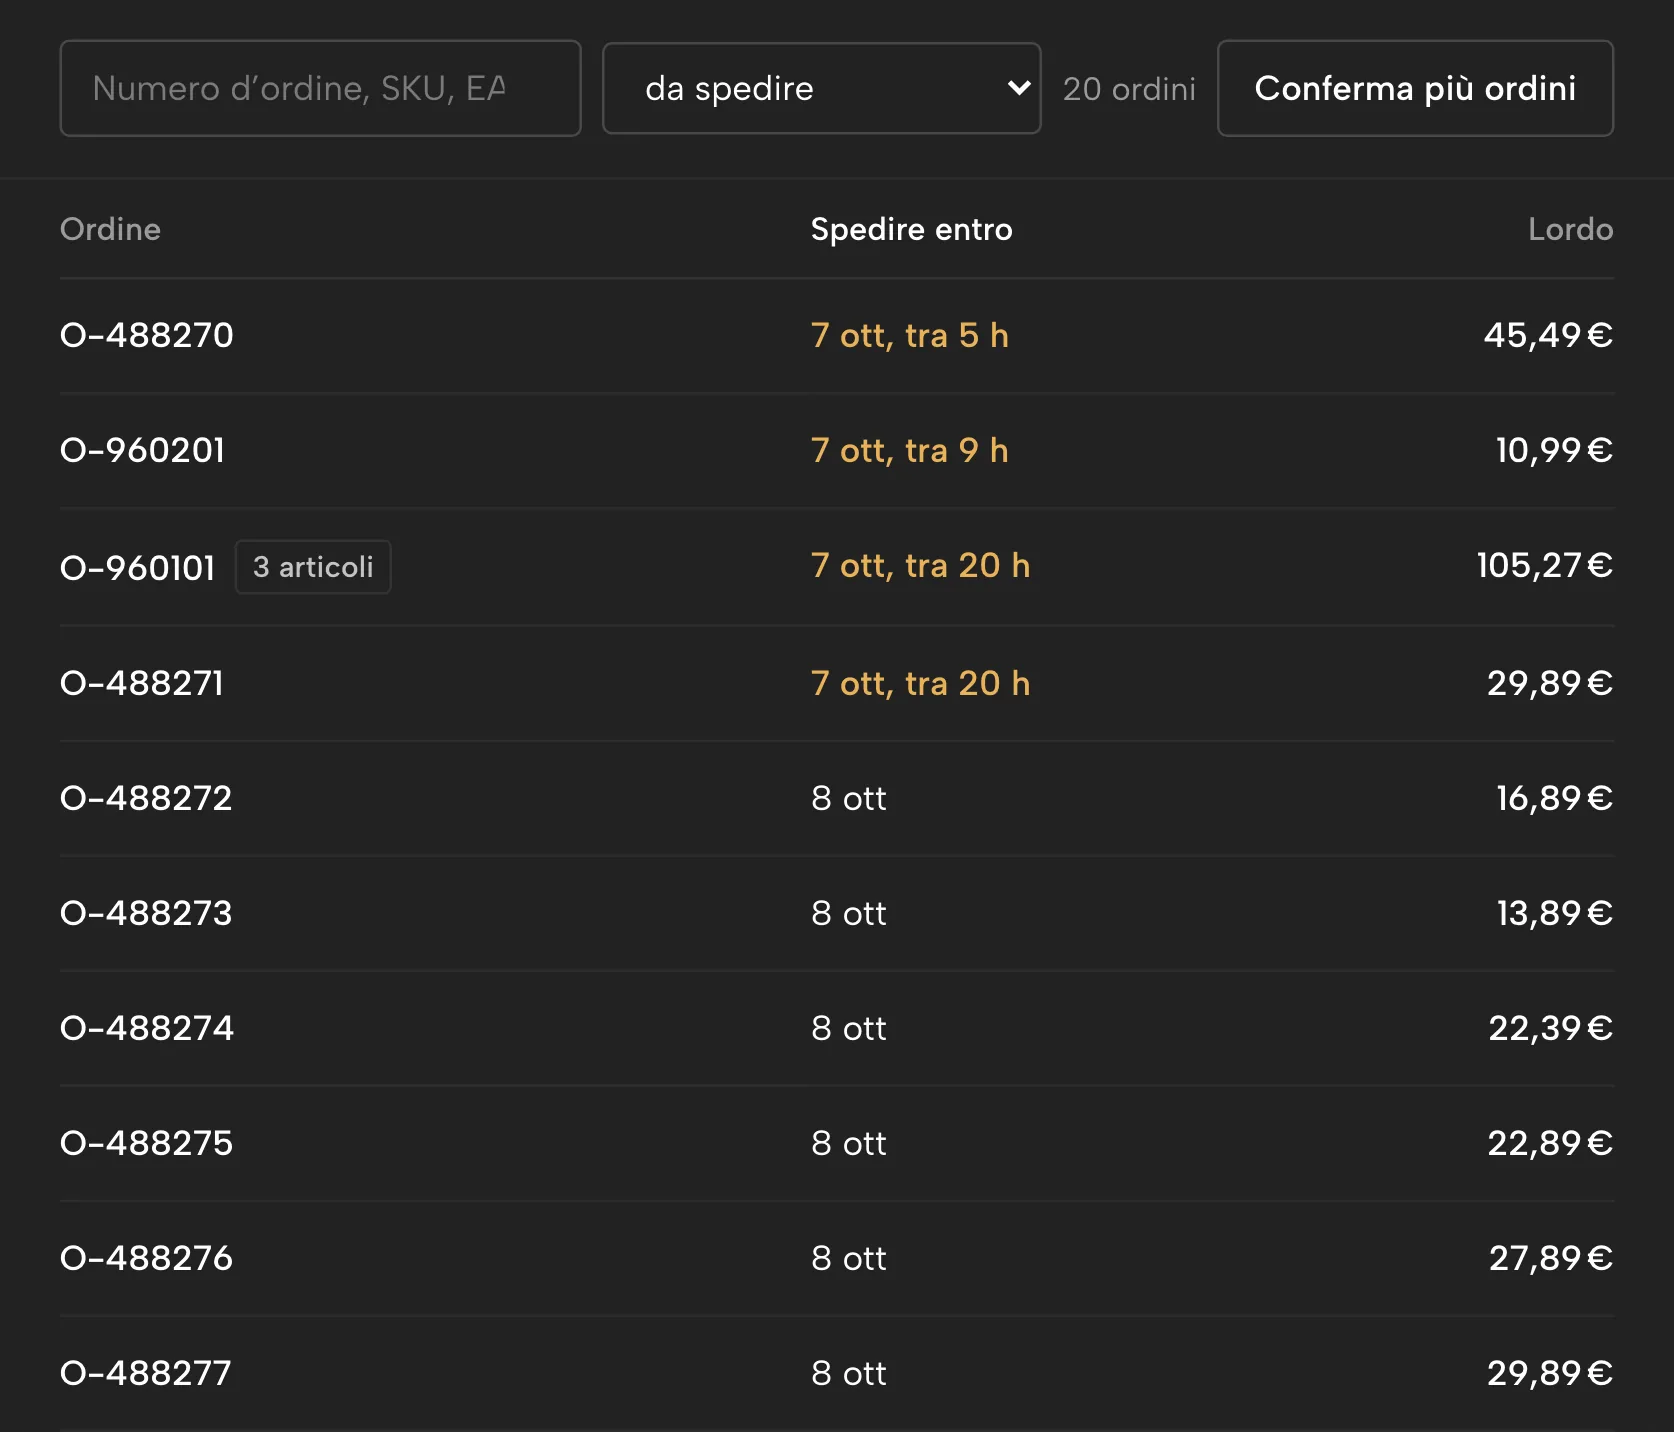
Task: Click the 27,89 € gross amount
Action: 1550,1258
